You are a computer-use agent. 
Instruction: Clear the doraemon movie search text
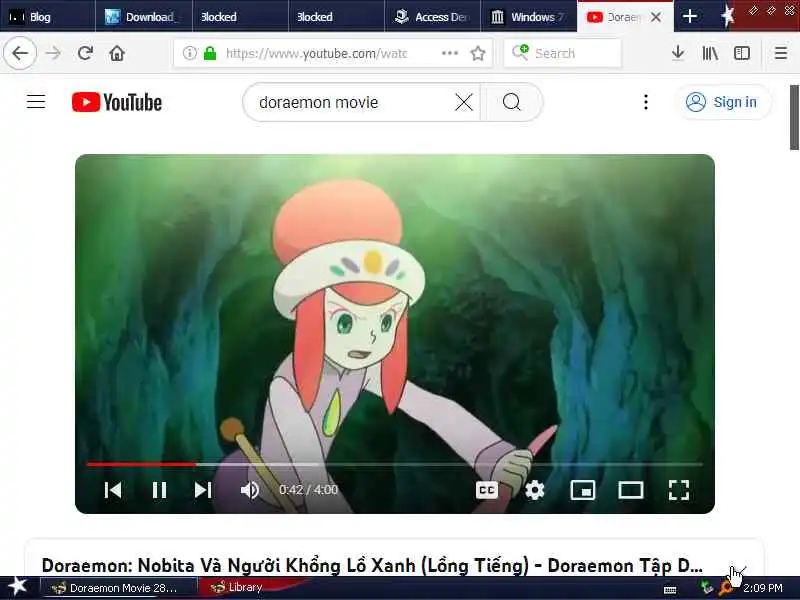pyautogui.click(x=463, y=102)
